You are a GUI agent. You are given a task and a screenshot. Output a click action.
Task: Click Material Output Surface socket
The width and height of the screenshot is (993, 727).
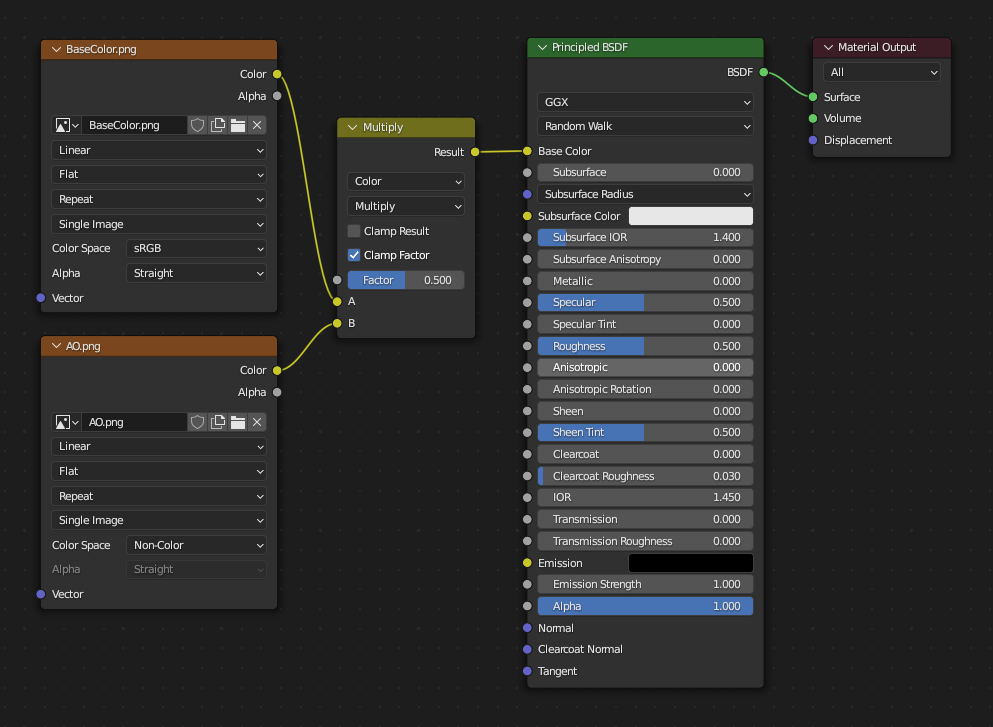[813, 97]
